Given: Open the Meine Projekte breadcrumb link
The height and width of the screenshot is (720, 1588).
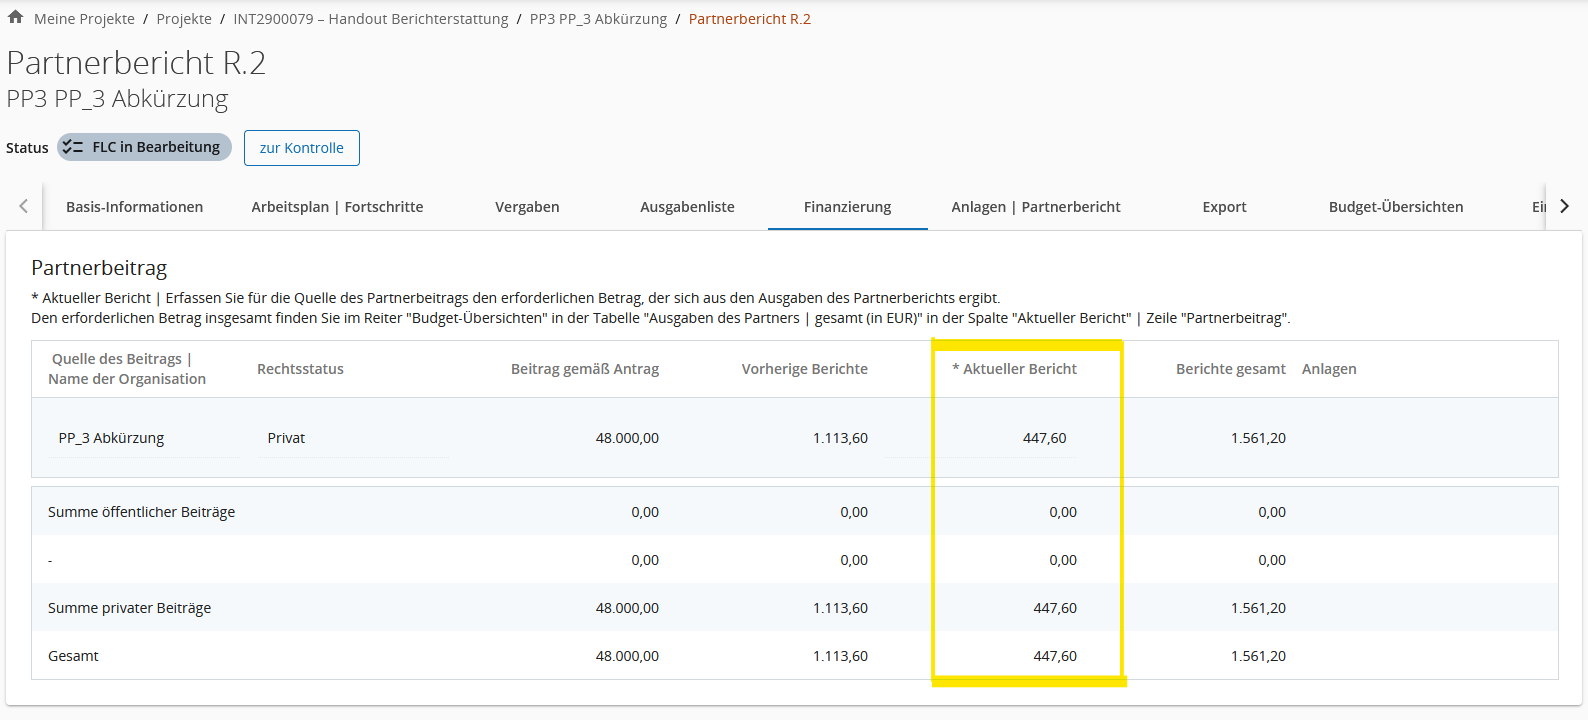Looking at the screenshot, I should (x=84, y=19).
